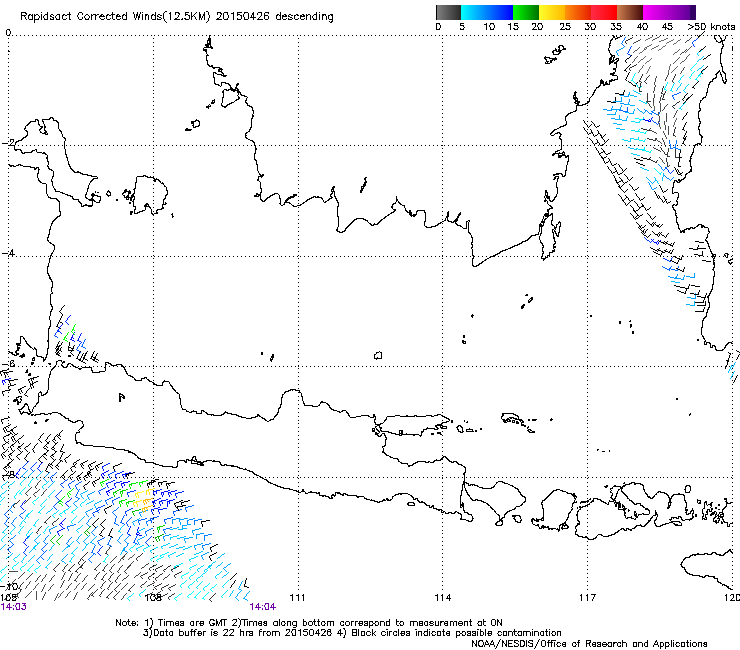Click the '-4' latitude axis label
The height and width of the screenshot is (650, 740).
click(8, 253)
